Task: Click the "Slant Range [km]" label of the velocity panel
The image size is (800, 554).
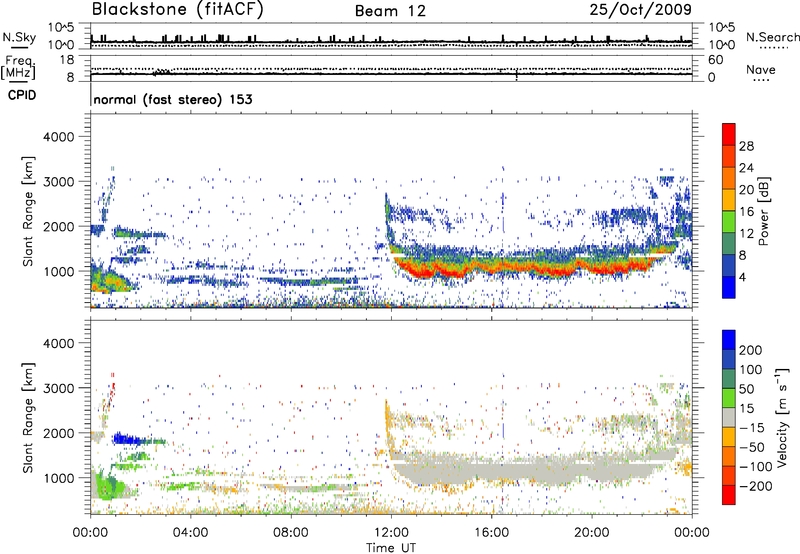Action: (29, 417)
